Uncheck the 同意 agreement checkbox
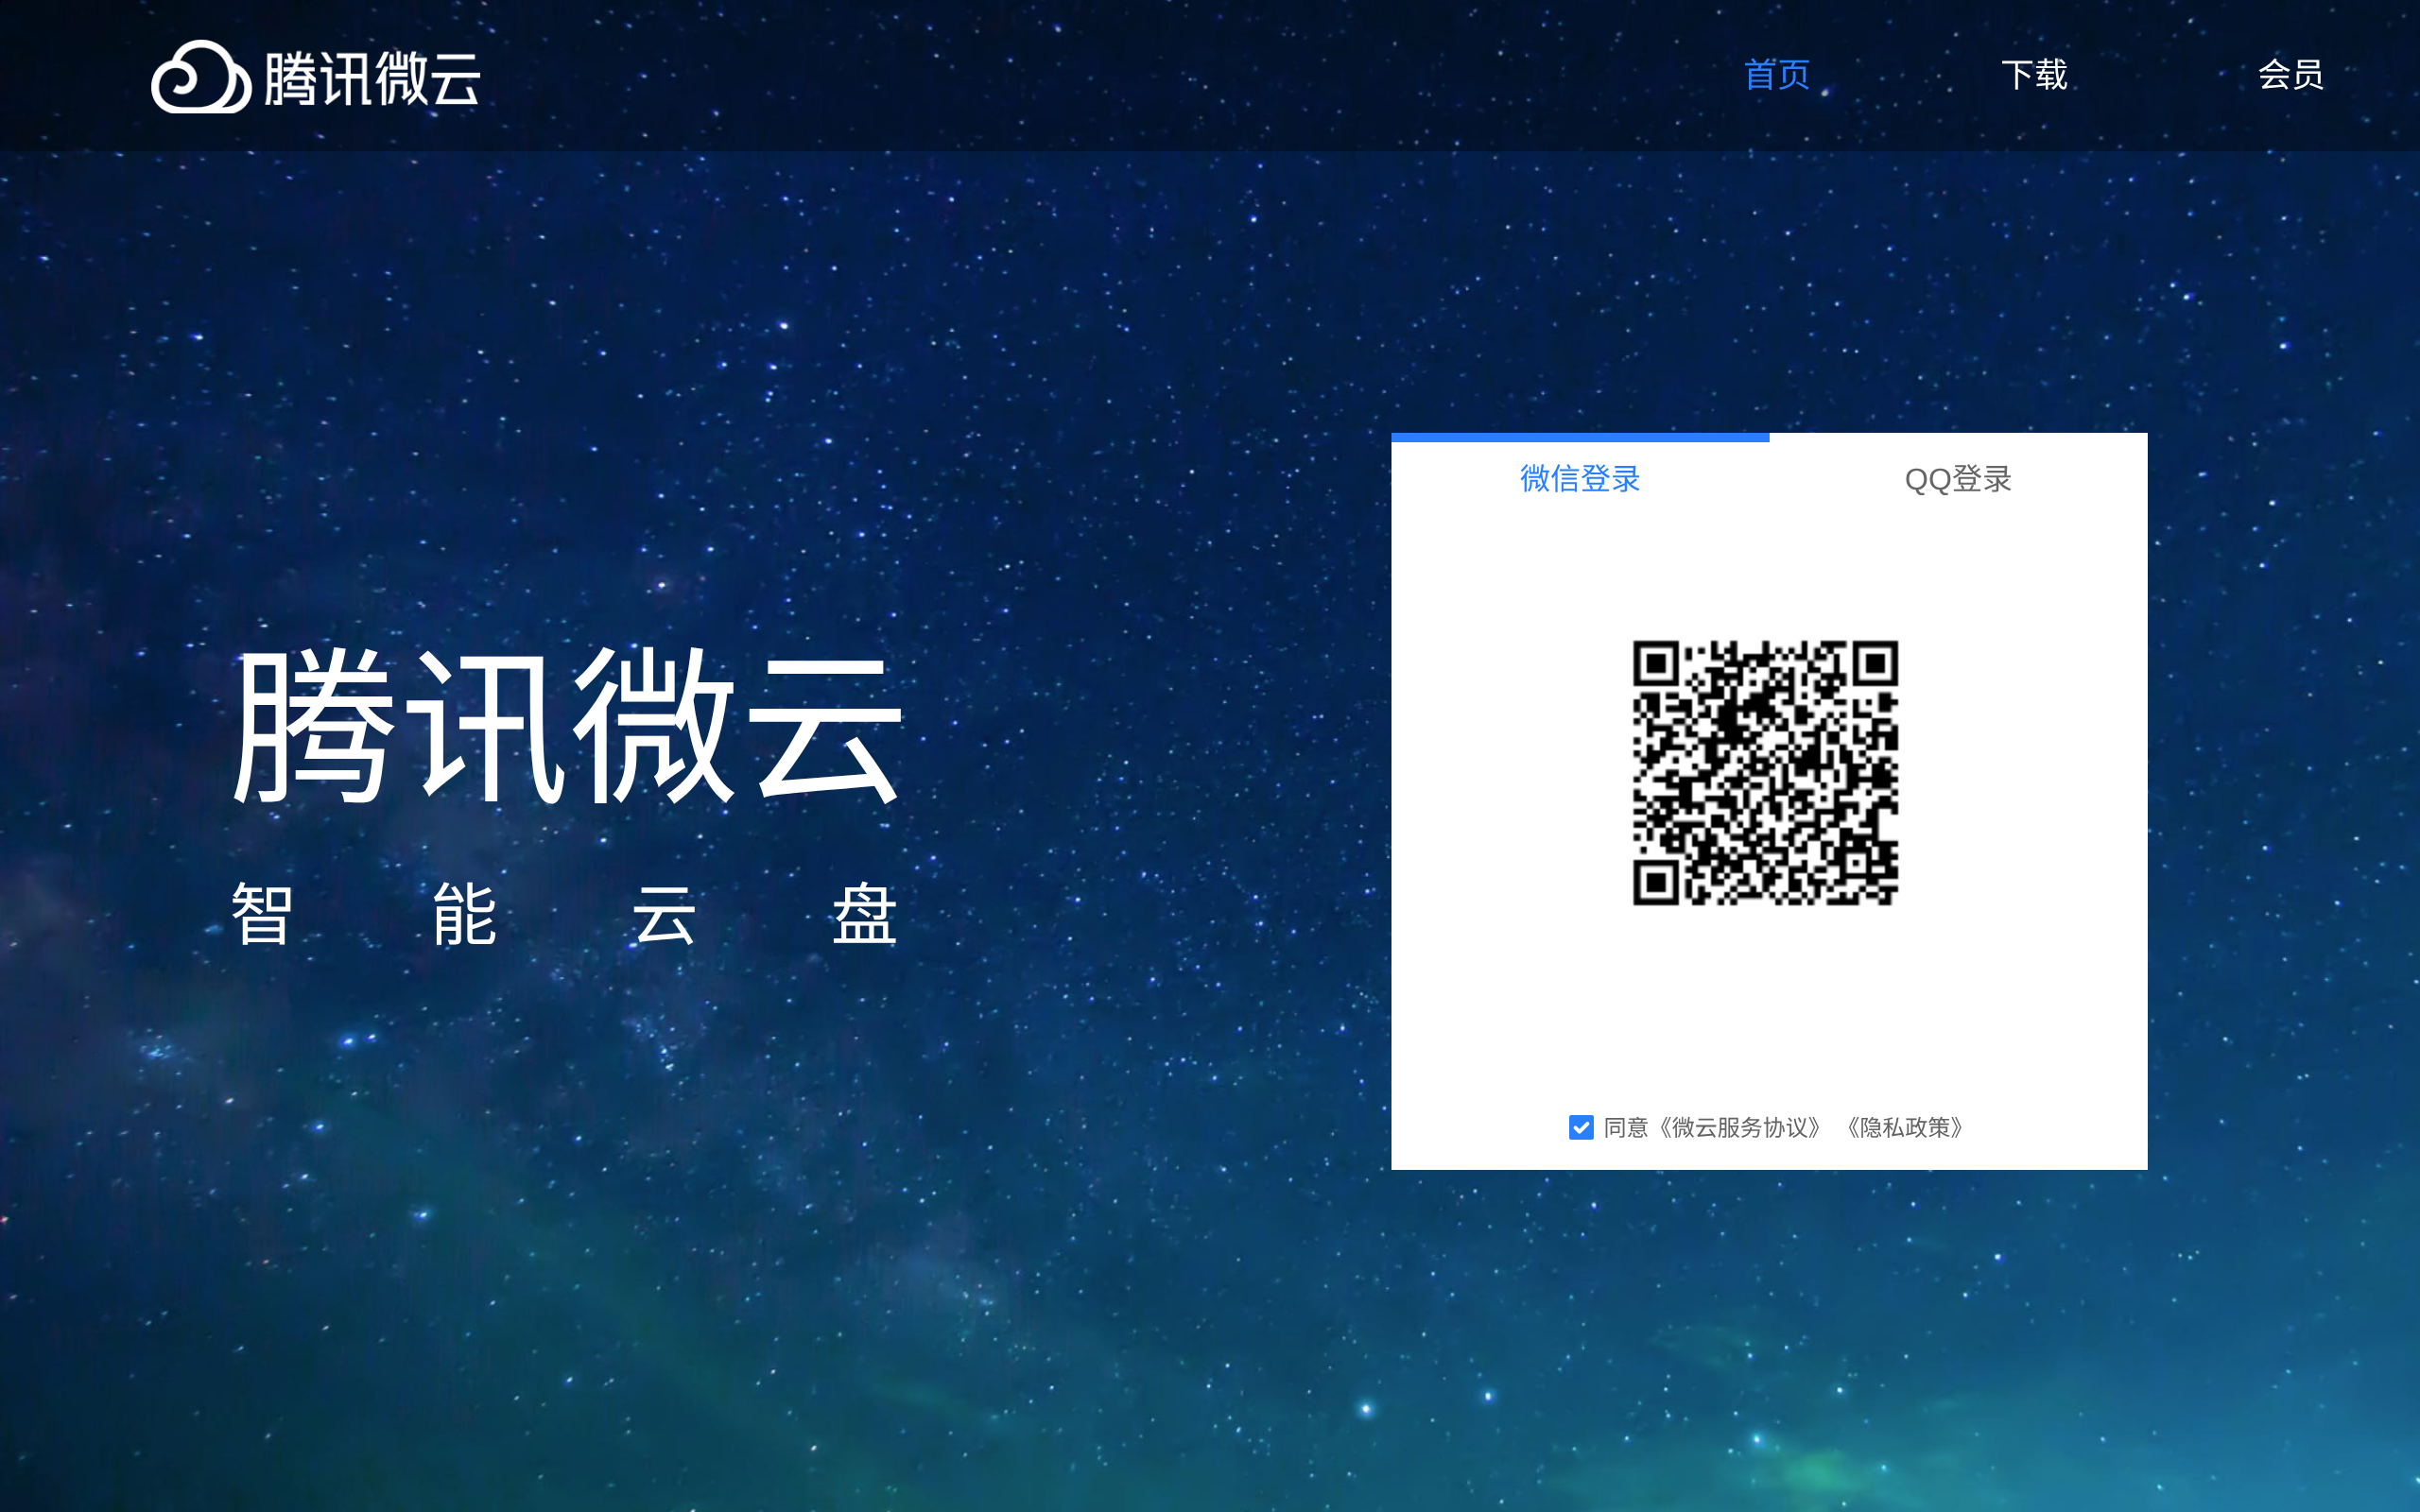The image size is (2420, 1512). [x=1581, y=1128]
